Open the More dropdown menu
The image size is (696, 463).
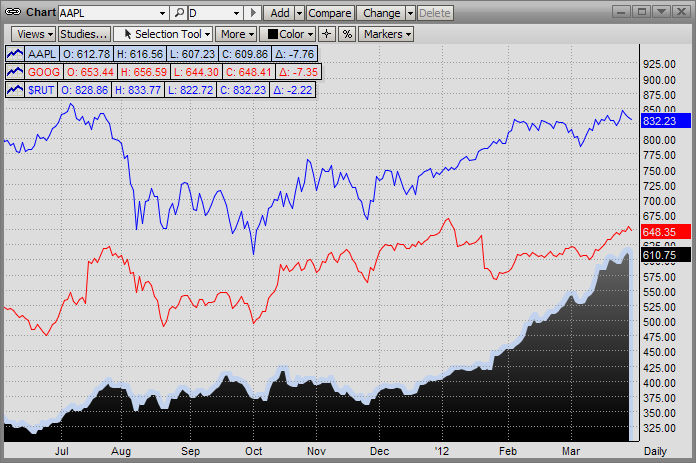coord(236,34)
